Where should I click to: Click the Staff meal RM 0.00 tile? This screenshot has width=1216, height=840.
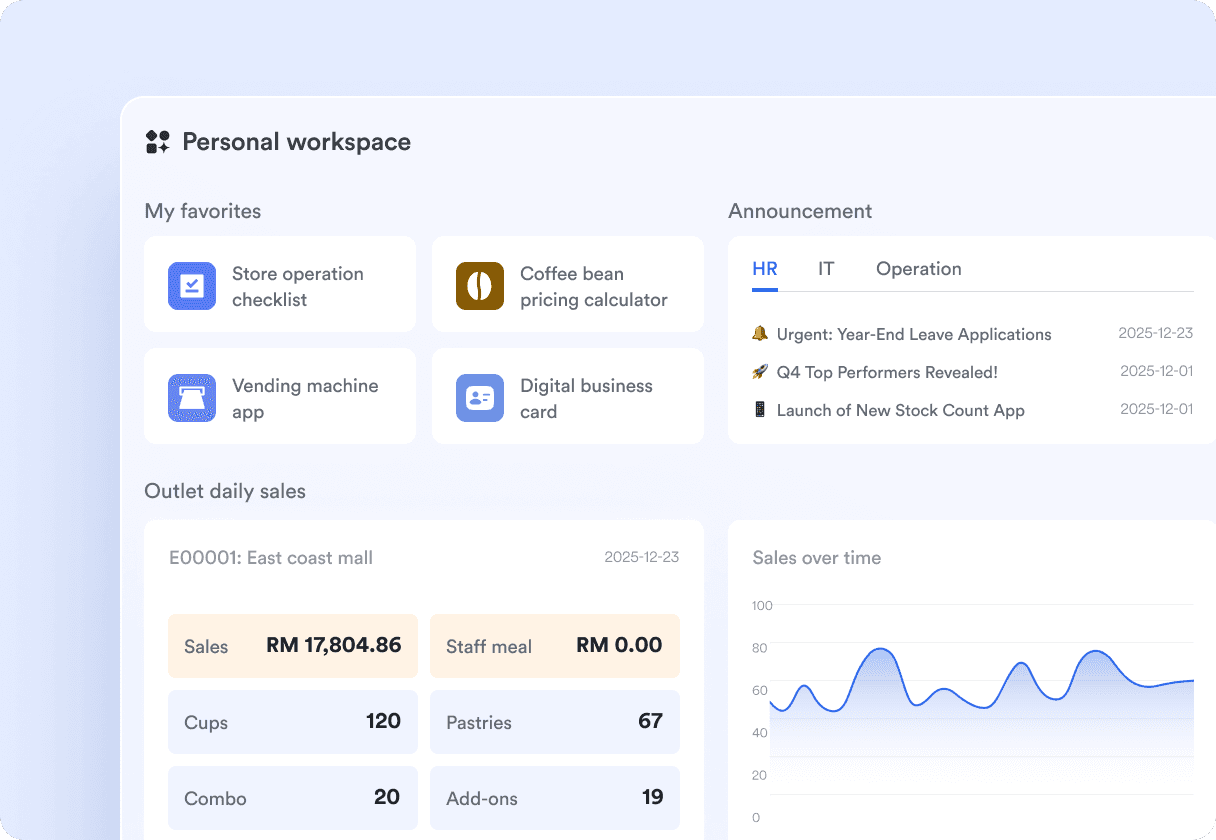(x=555, y=646)
